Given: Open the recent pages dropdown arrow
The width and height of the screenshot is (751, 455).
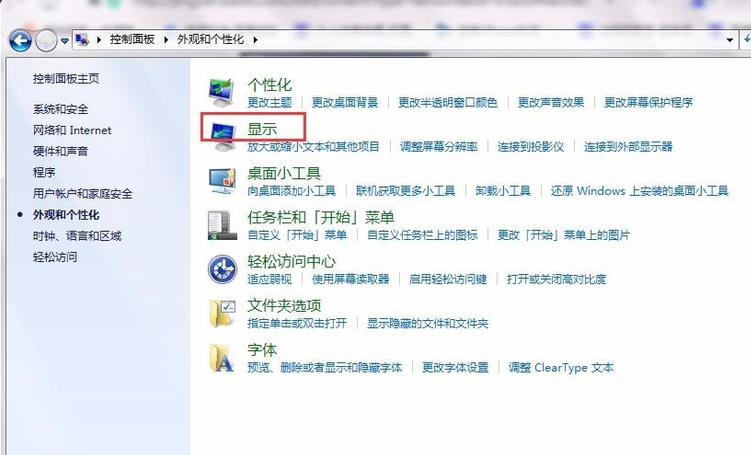Looking at the screenshot, I should (65, 41).
